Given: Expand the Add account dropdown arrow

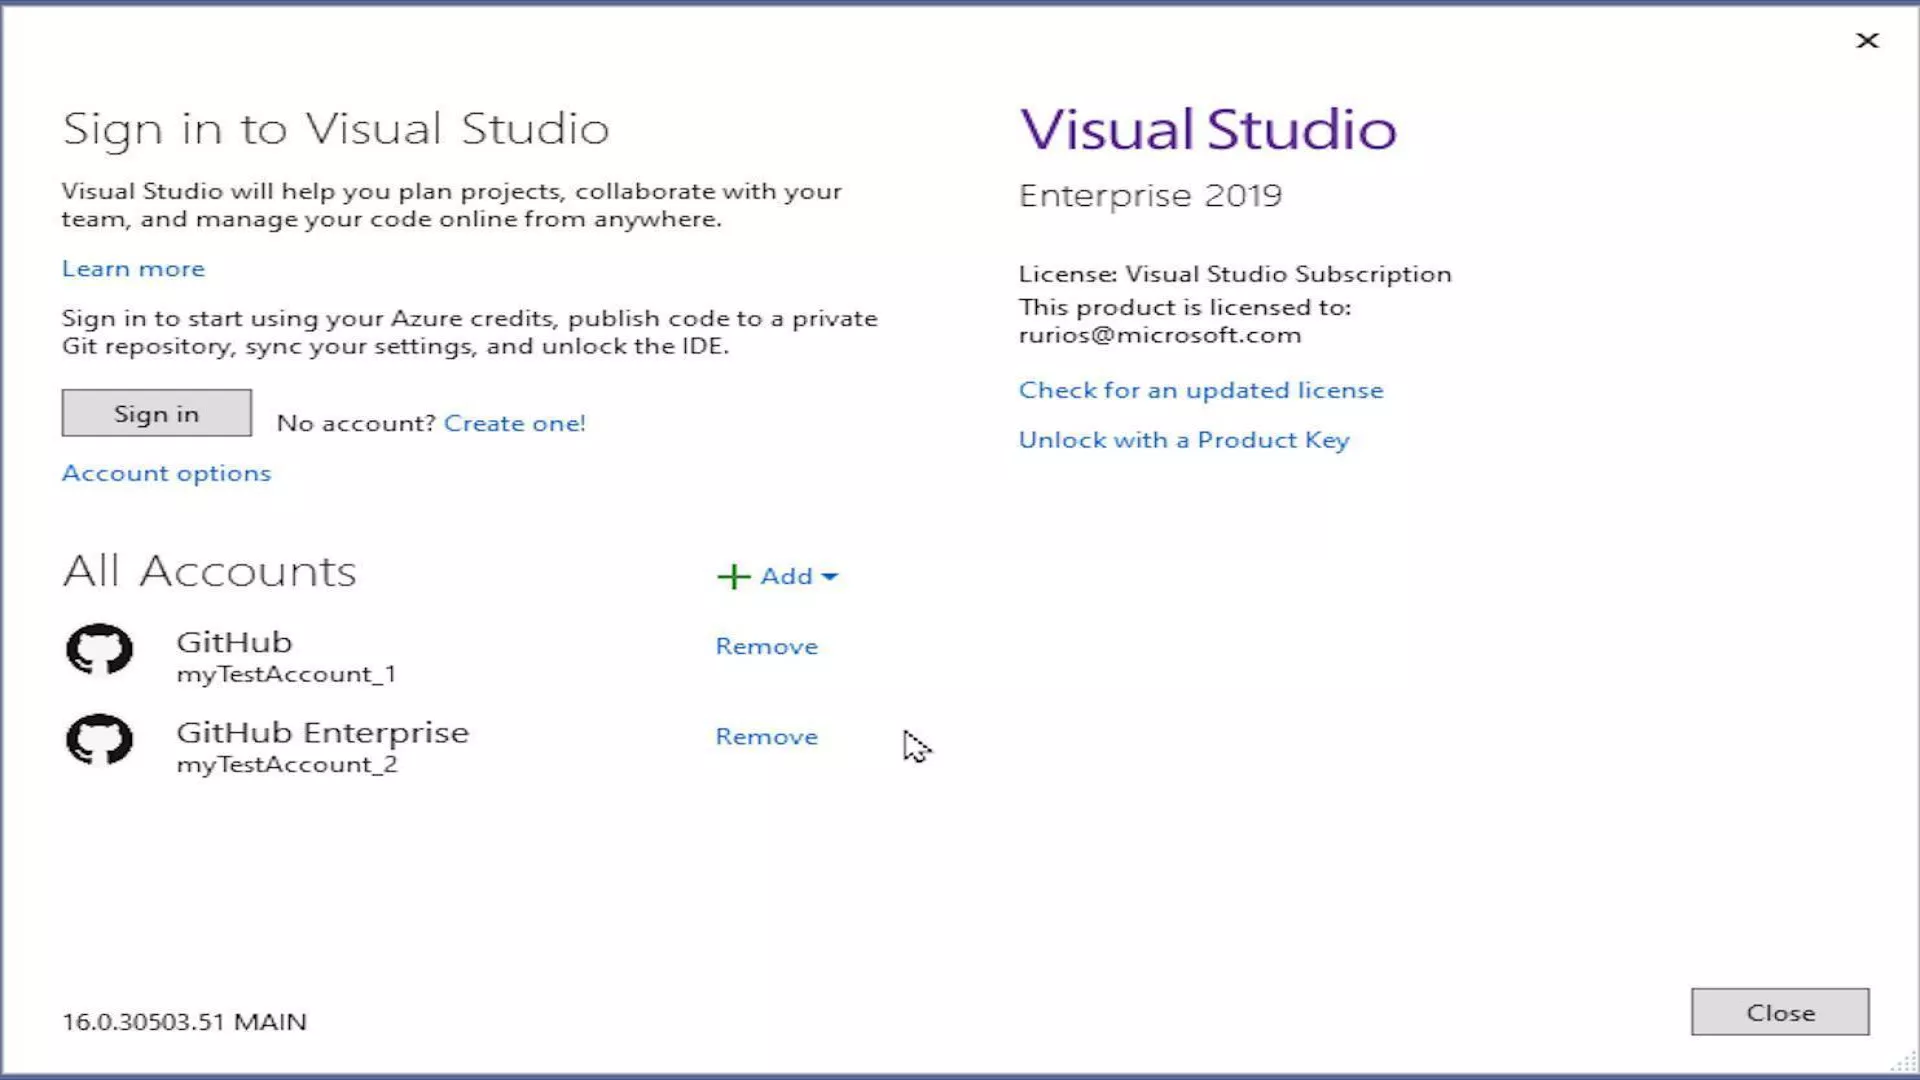Looking at the screenshot, I should [x=829, y=577].
